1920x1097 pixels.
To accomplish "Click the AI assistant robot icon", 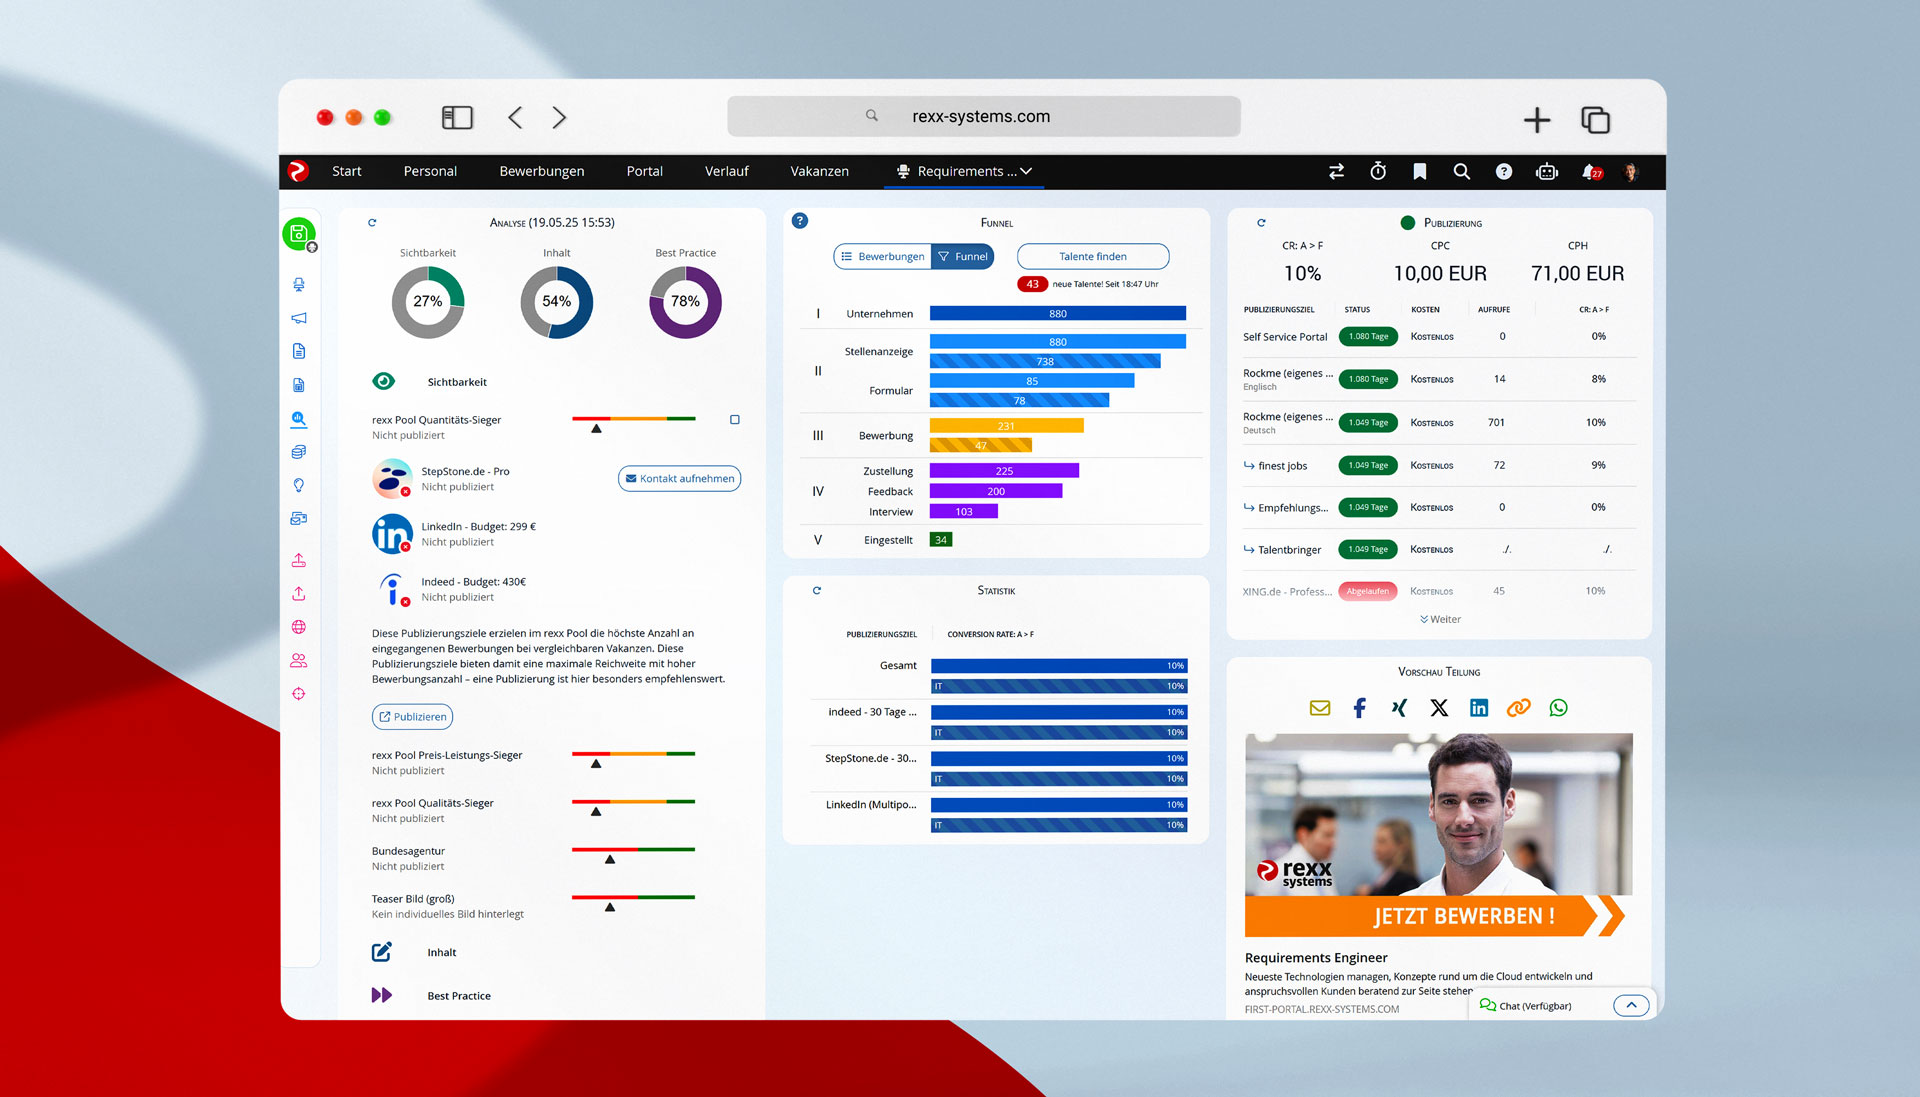I will [1546, 171].
